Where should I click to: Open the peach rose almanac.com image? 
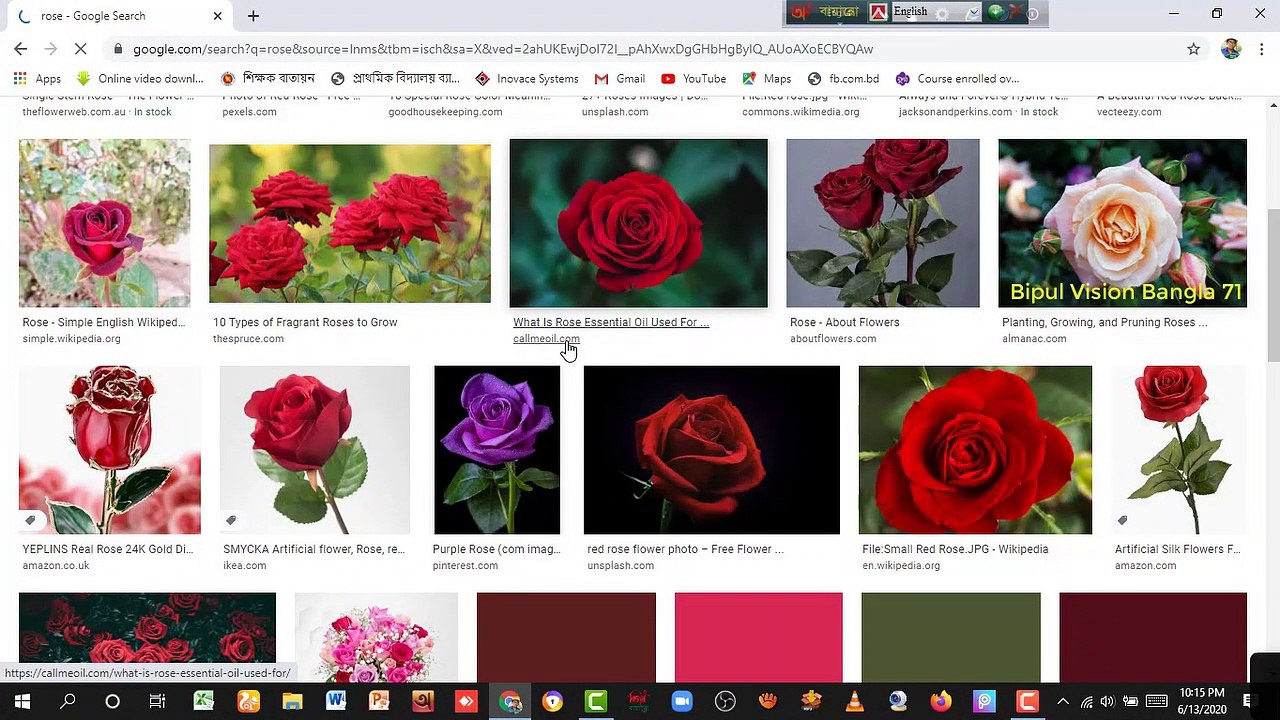pyautogui.click(x=1122, y=223)
